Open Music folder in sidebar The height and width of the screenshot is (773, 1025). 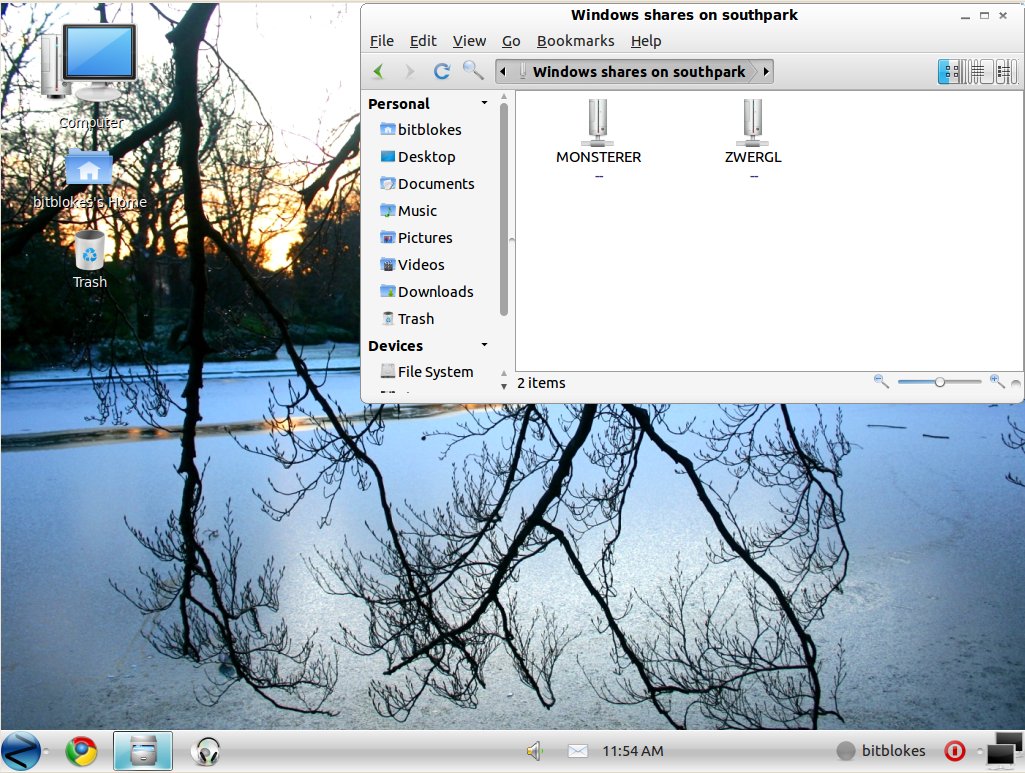coord(409,210)
